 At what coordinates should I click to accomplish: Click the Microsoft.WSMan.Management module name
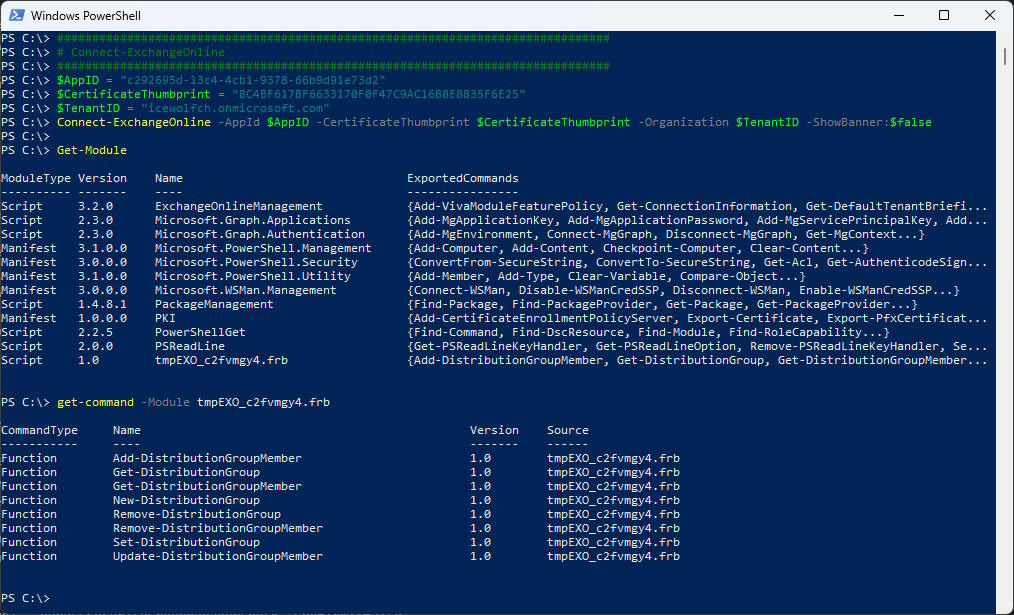[x=246, y=290]
